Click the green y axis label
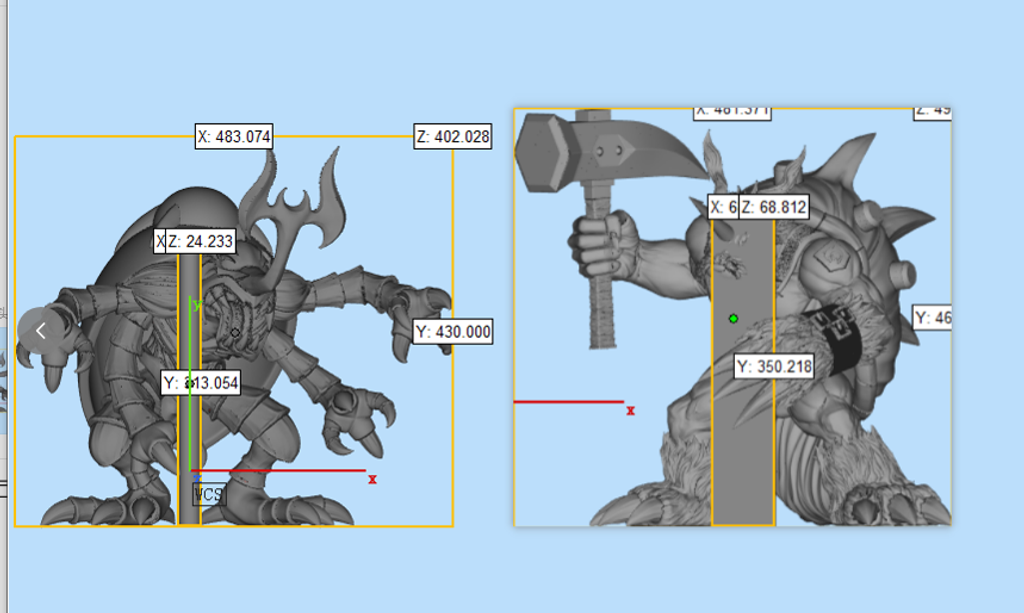The height and width of the screenshot is (613, 1024). coord(197,304)
